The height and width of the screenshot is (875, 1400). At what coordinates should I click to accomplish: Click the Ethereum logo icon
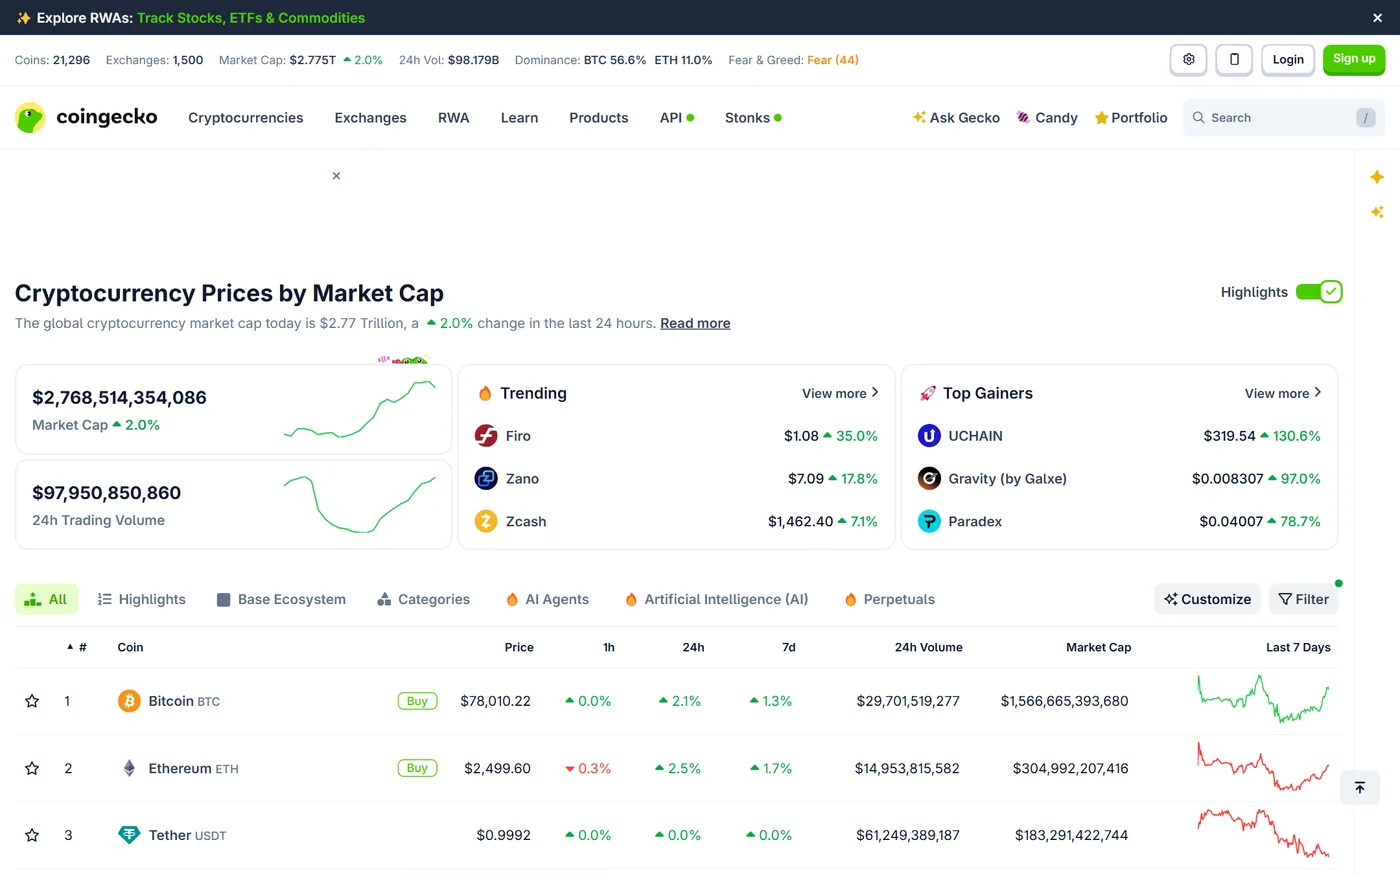[129, 768]
